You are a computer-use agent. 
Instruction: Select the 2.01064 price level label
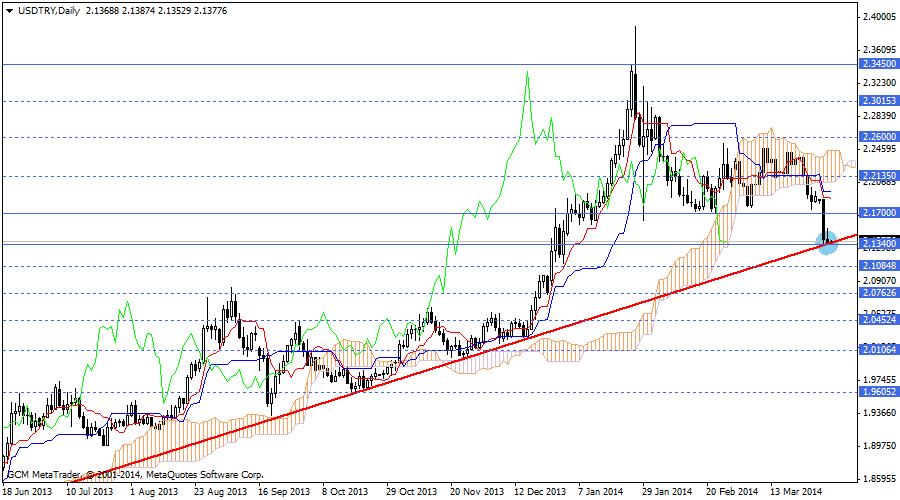[879, 350]
